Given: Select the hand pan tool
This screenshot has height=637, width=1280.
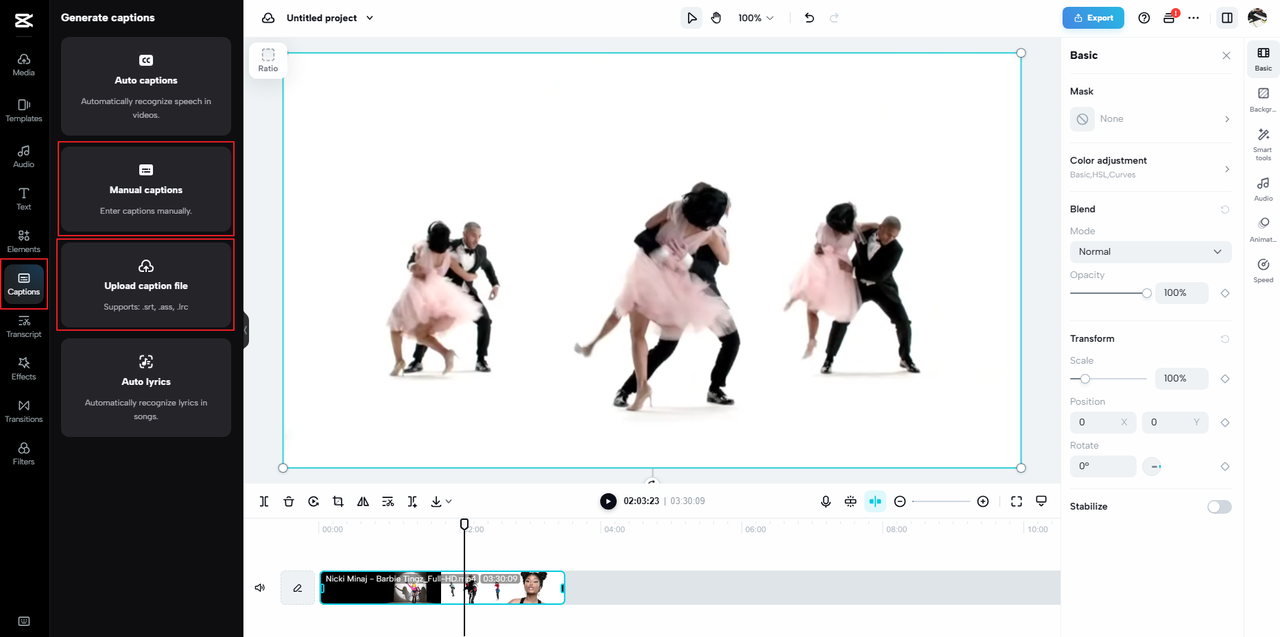Looking at the screenshot, I should coord(716,18).
